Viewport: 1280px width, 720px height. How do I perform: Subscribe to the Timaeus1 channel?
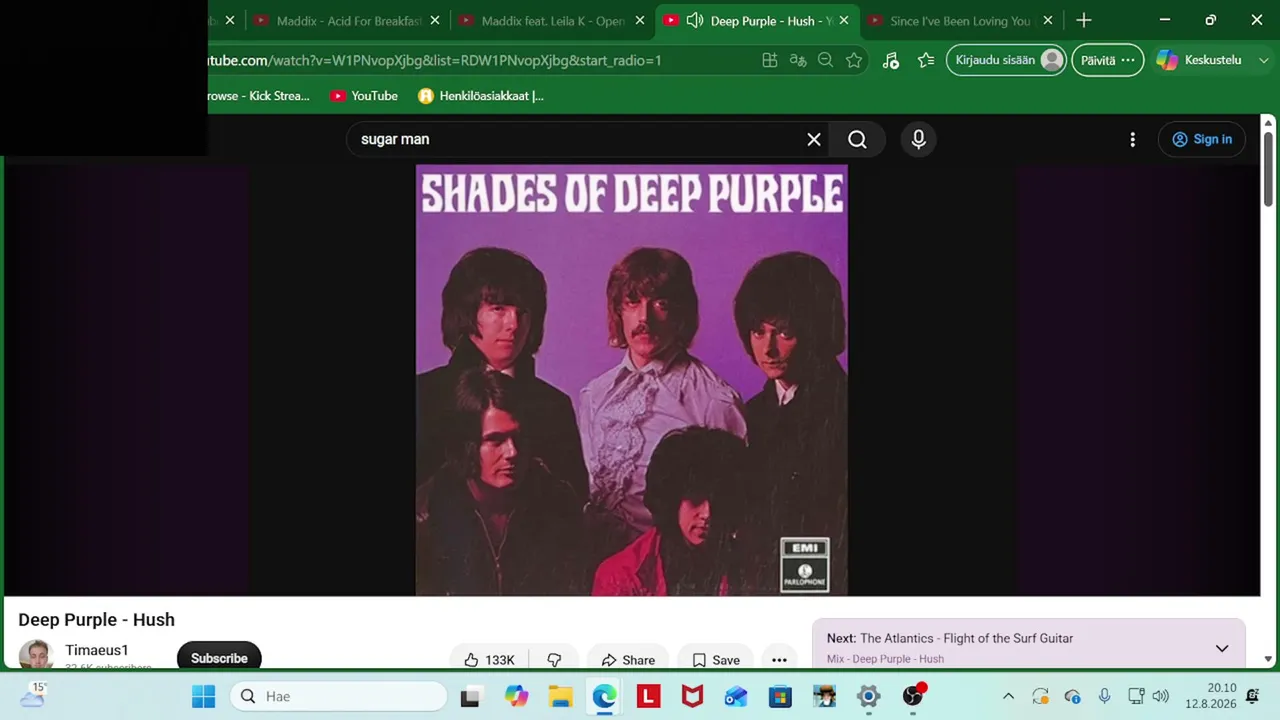(219, 658)
